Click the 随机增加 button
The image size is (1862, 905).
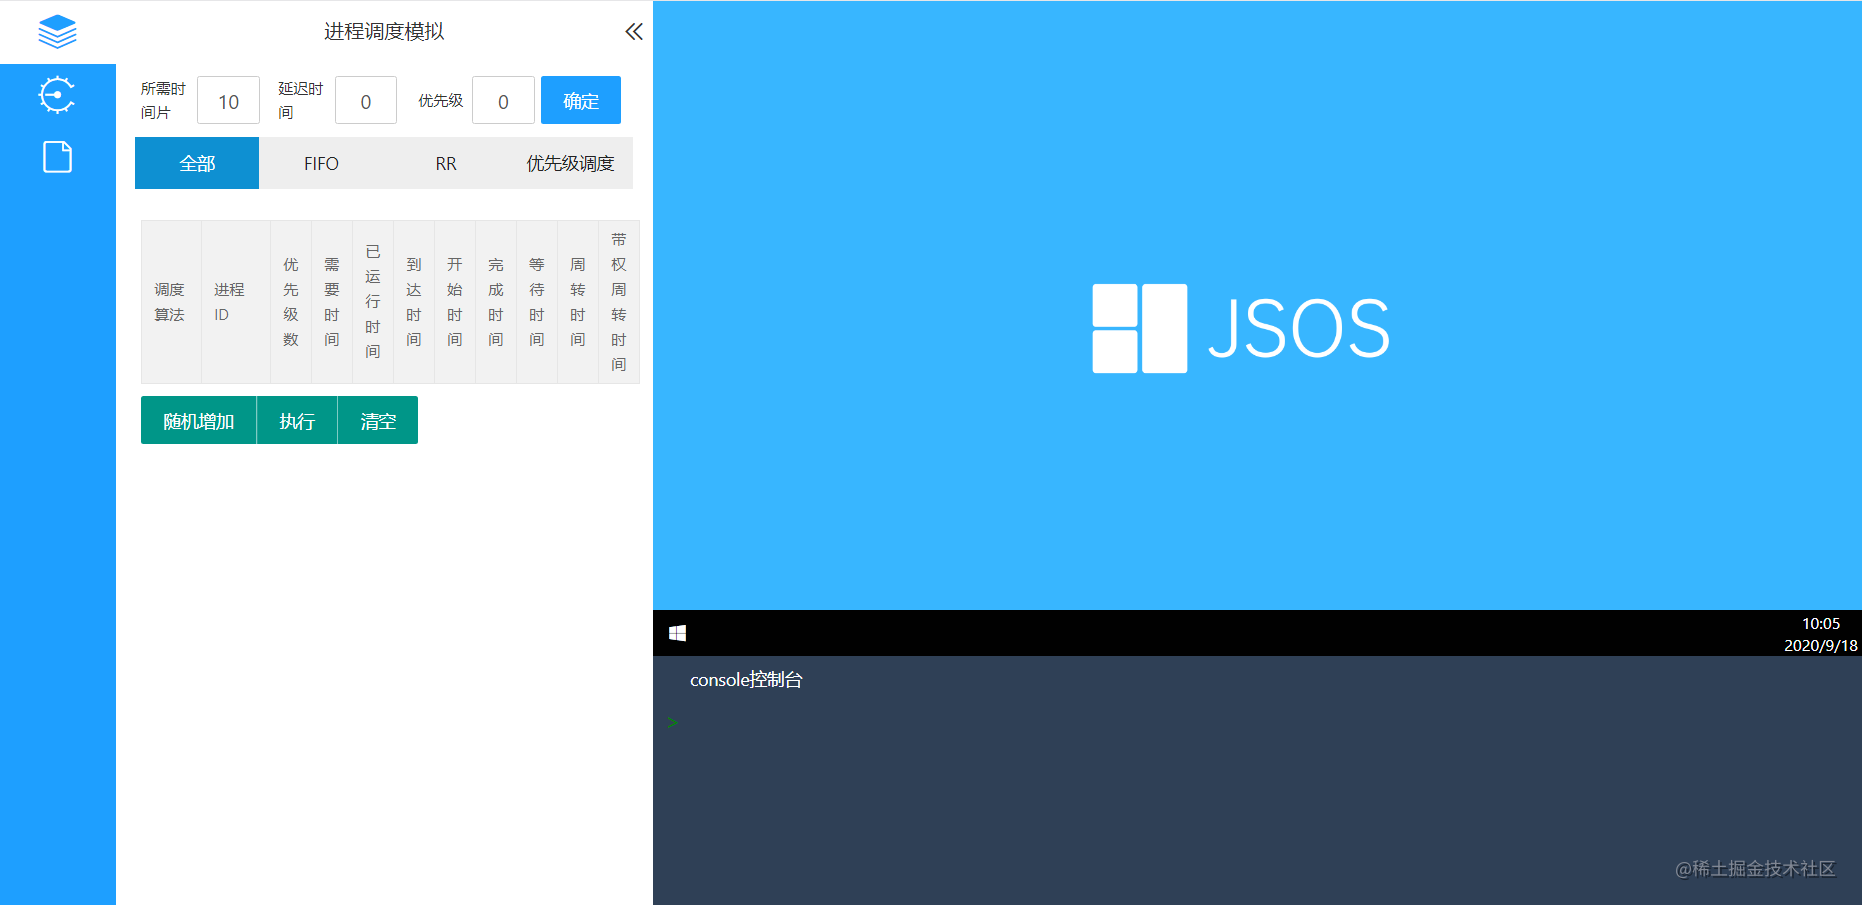click(x=198, y=420)
